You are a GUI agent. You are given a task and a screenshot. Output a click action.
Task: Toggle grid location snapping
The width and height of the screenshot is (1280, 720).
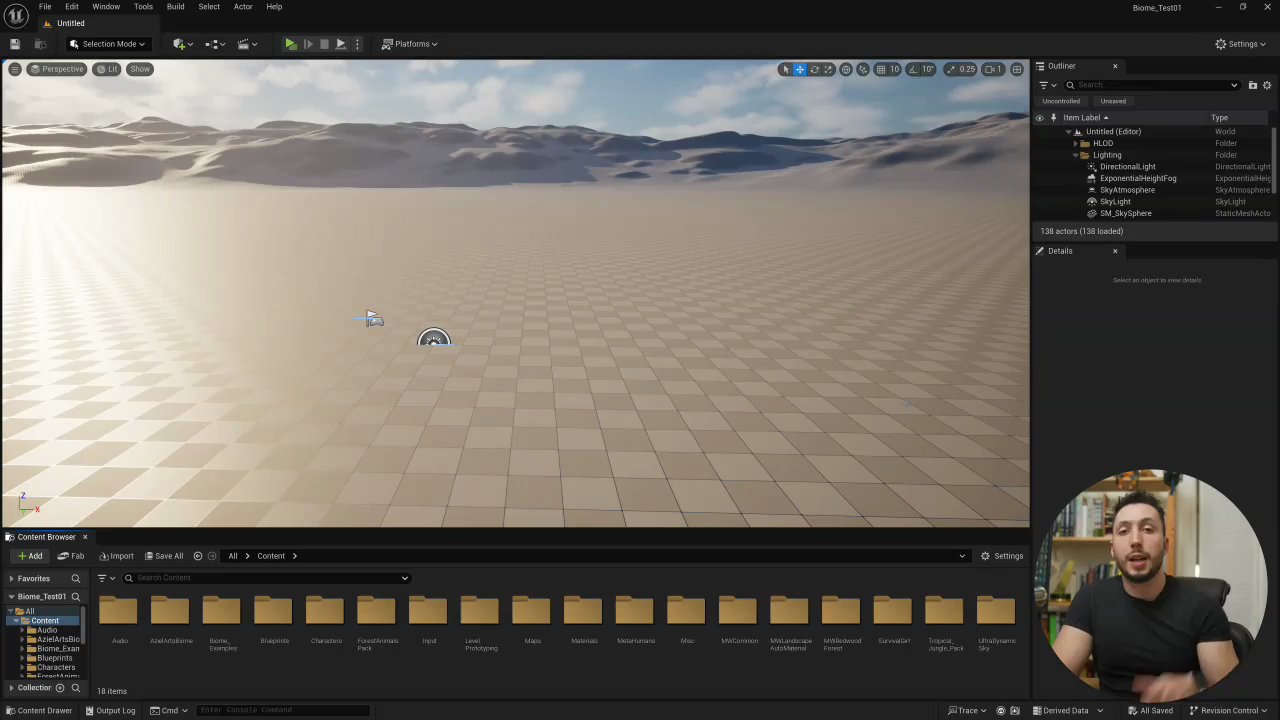(x=880, y=69)
